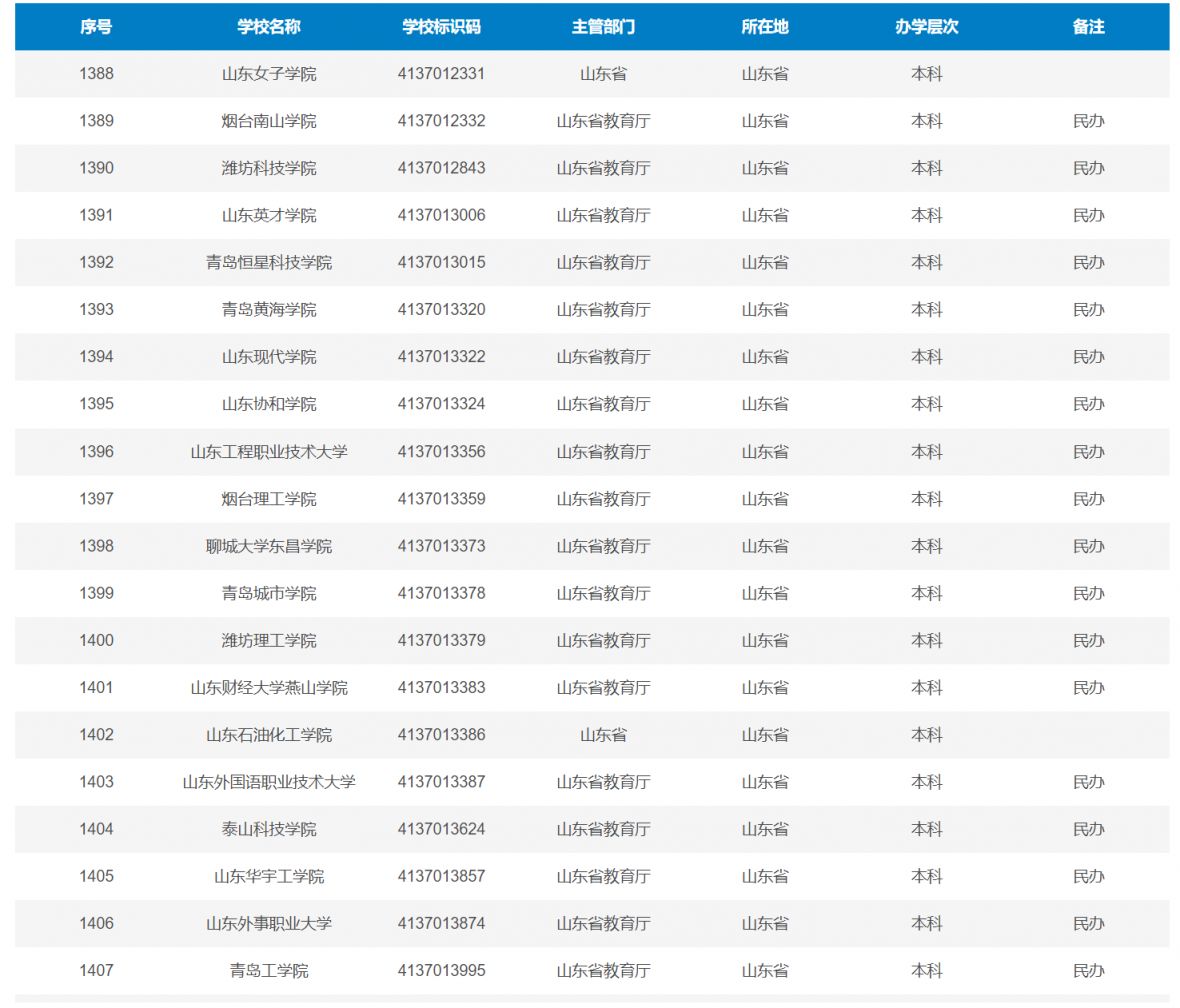Click school code 4137013322
1180x1008 pixels.
[442, 357]
